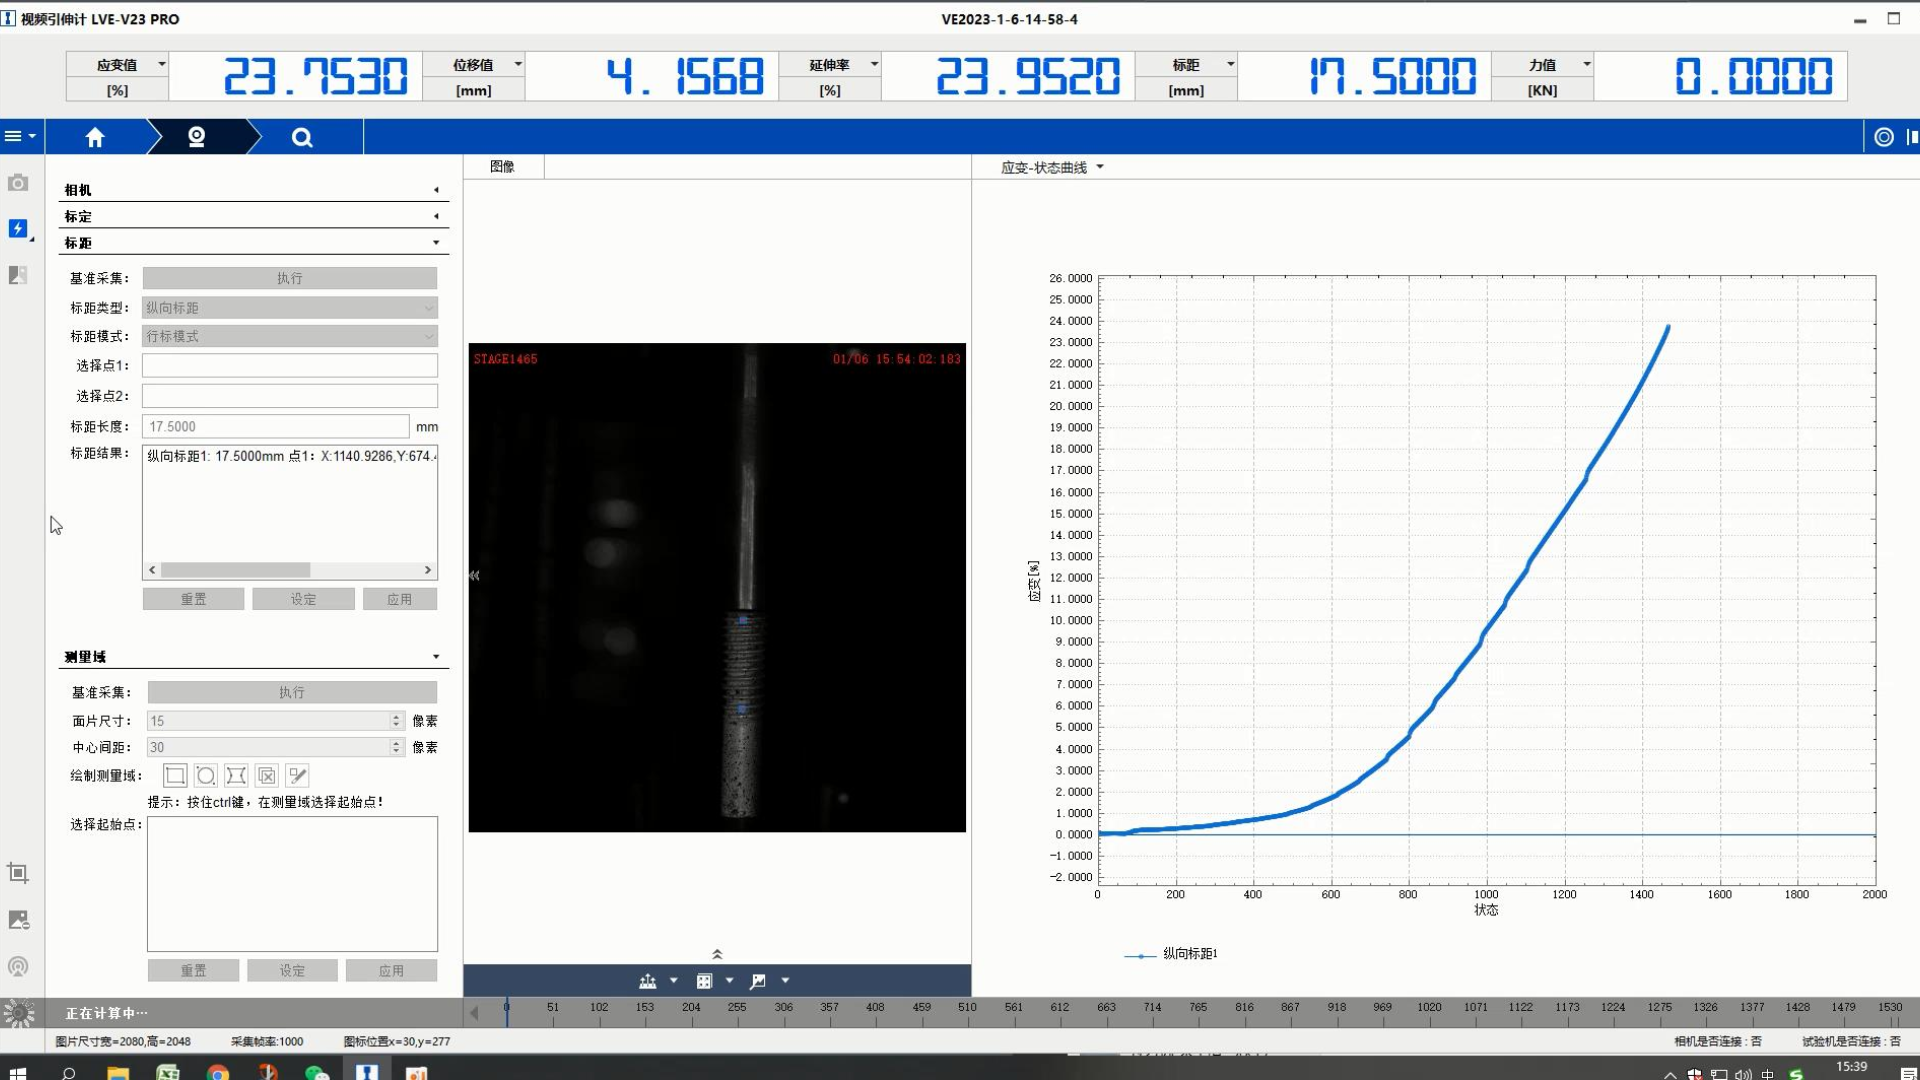The image size is (1920, 1080).
Task: Open 延伸率 channel dropdown
Action: (874, 64)
